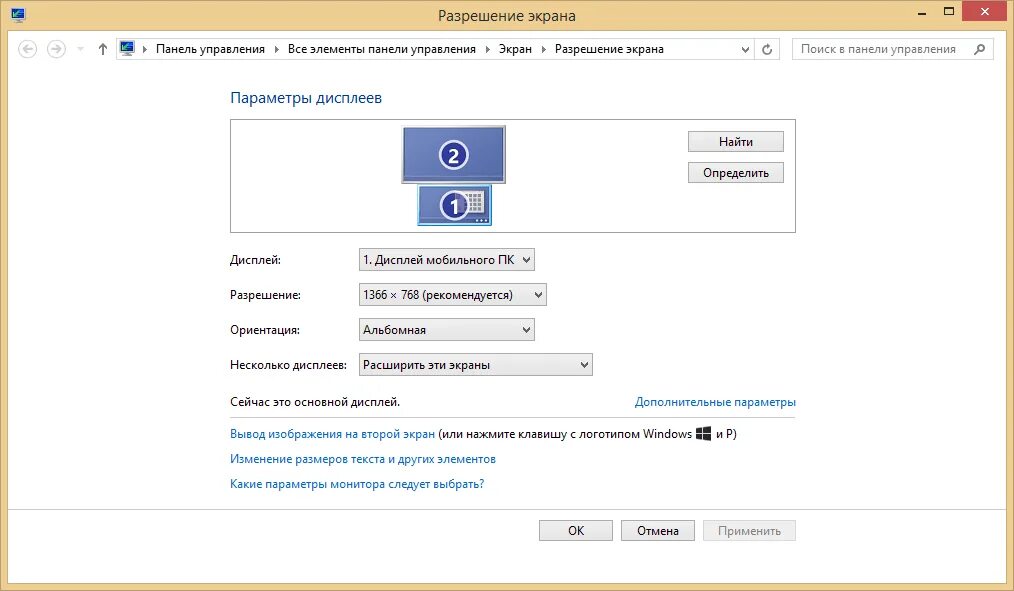
Task: Expand arrow after Все элементы панели управления
Action: pyautogui.click(x=488, y=49)
